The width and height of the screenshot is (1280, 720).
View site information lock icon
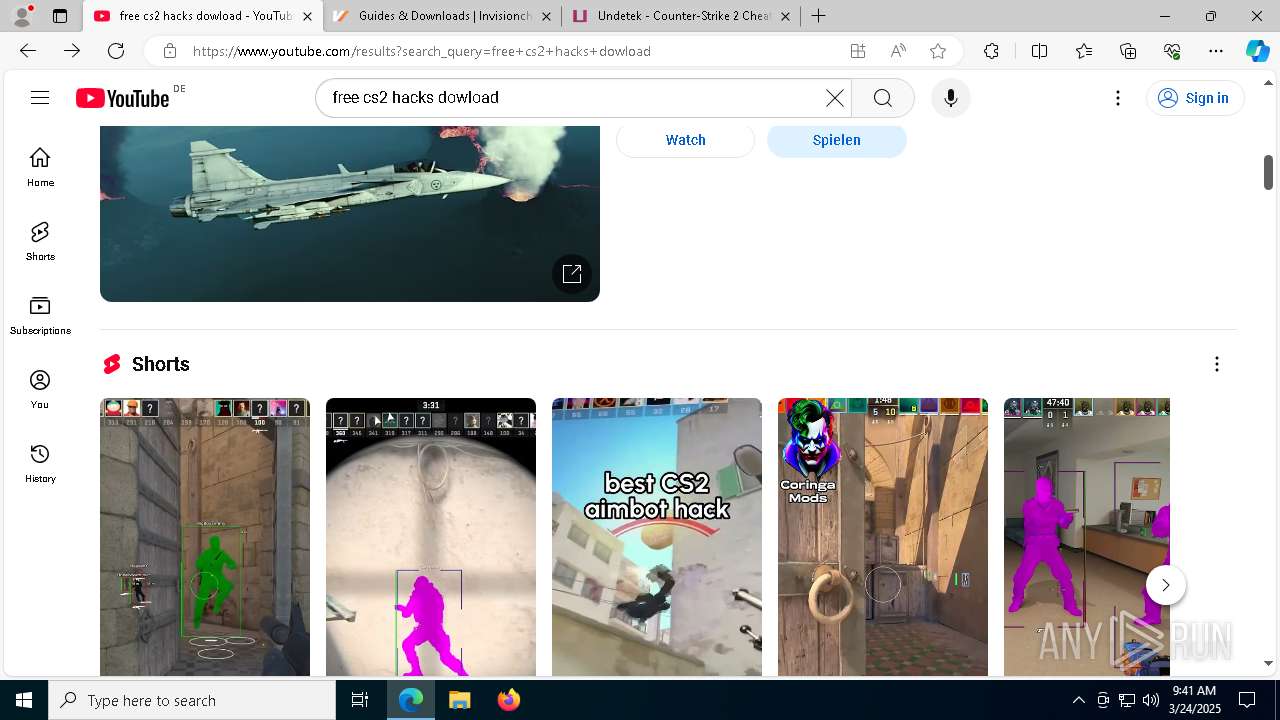point(170,51)
